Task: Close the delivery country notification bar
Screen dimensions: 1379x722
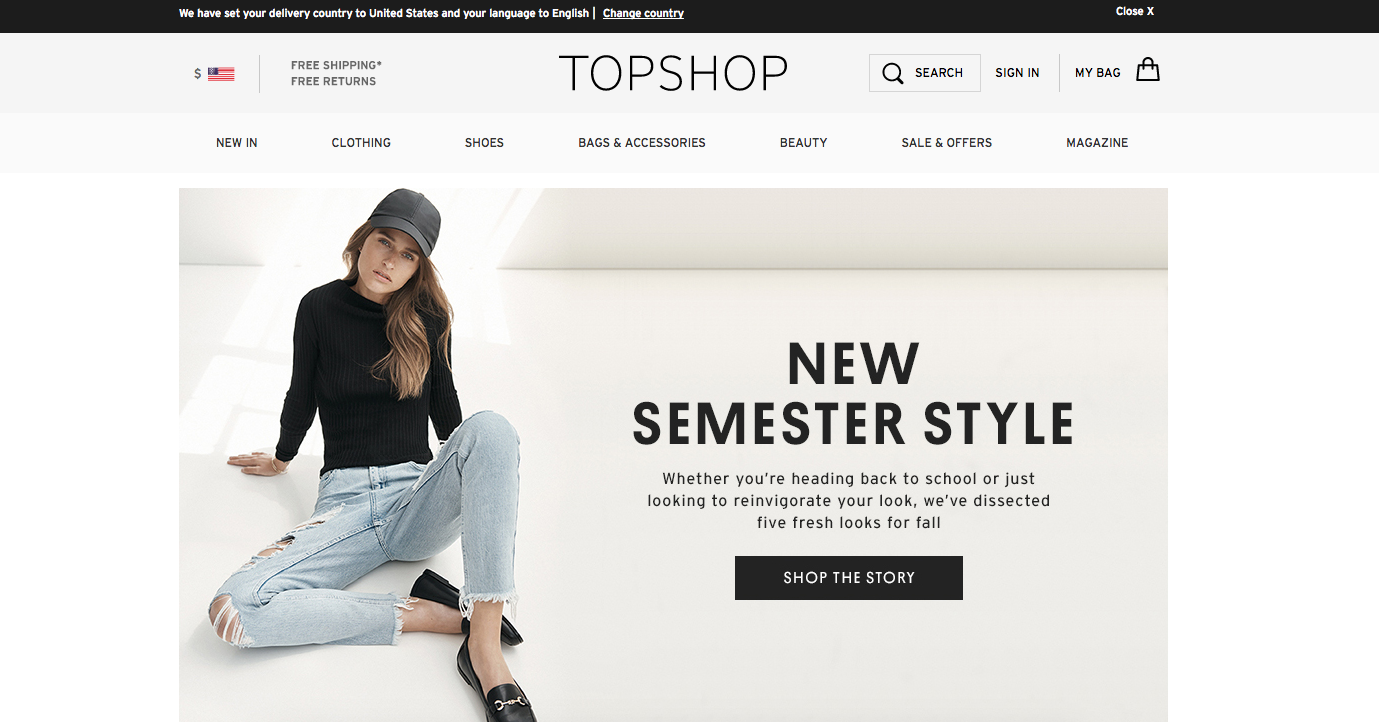Action: click(1135, 12)
